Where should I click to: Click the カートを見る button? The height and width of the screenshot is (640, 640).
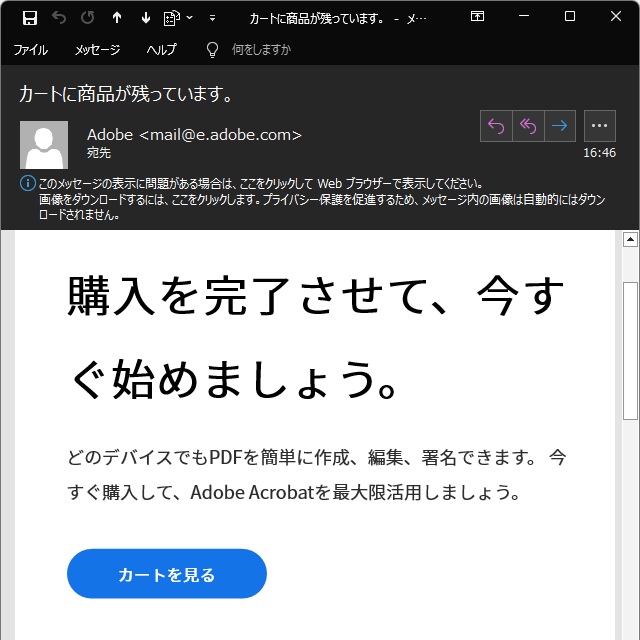[x=167, y=573]
